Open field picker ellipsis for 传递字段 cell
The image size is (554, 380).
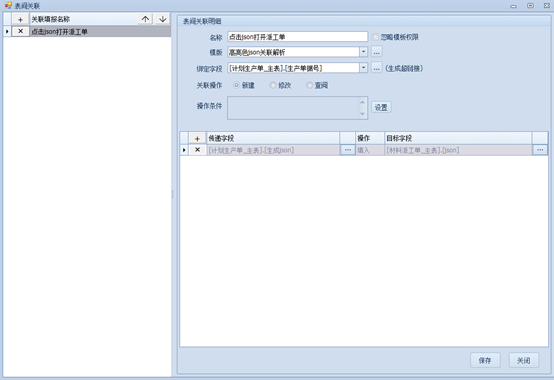point(348,150)
